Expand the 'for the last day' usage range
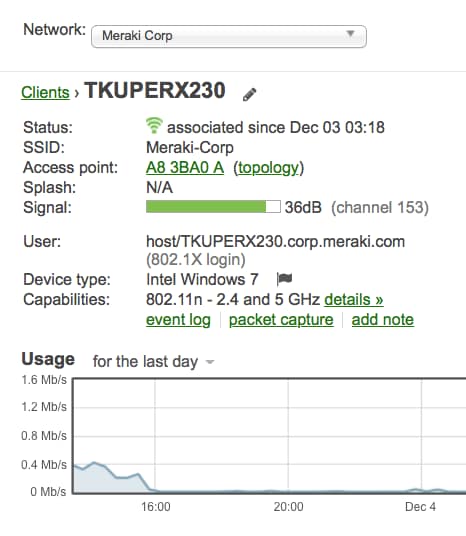Screen dimensions: 466x536 pyautogui.click(x=154, y=362)
